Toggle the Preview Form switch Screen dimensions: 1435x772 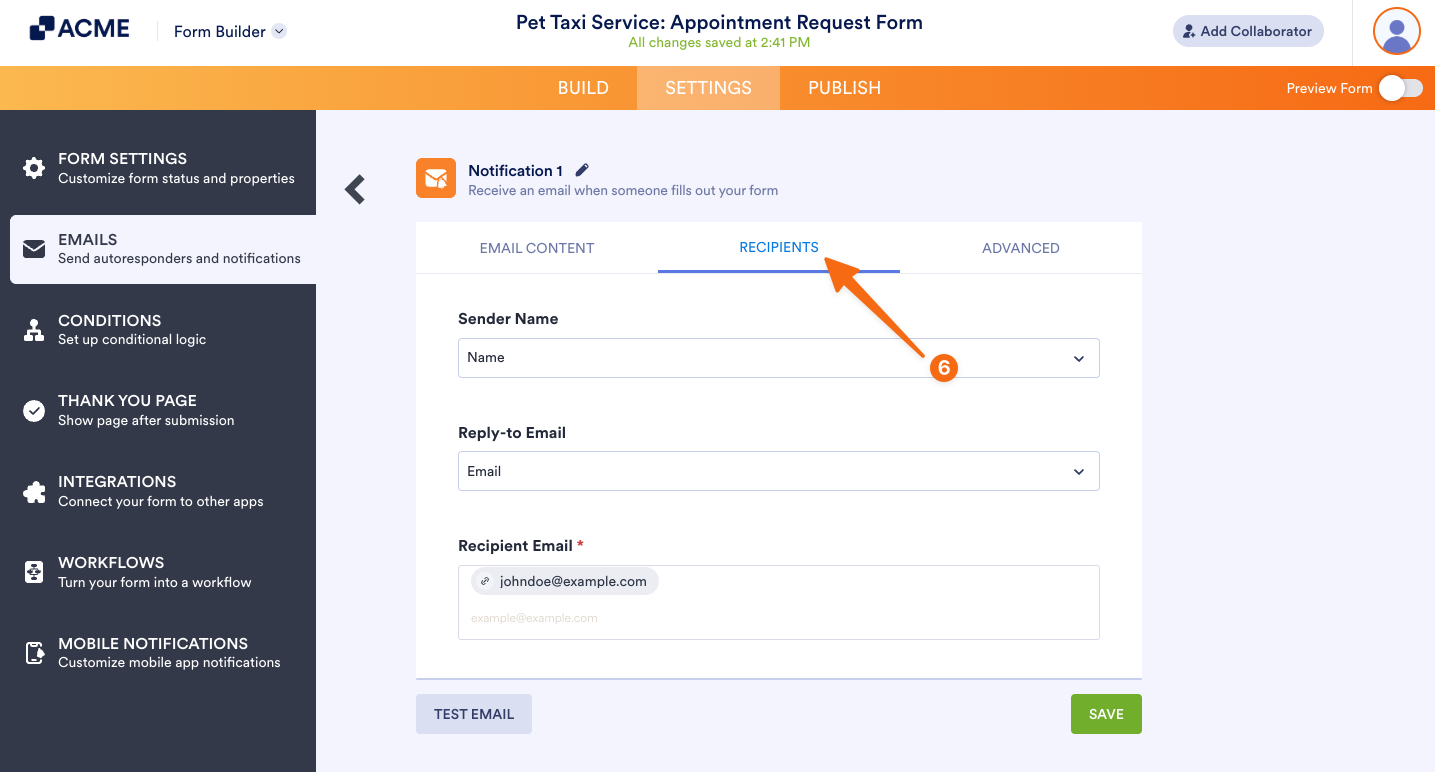(1401, 88)
